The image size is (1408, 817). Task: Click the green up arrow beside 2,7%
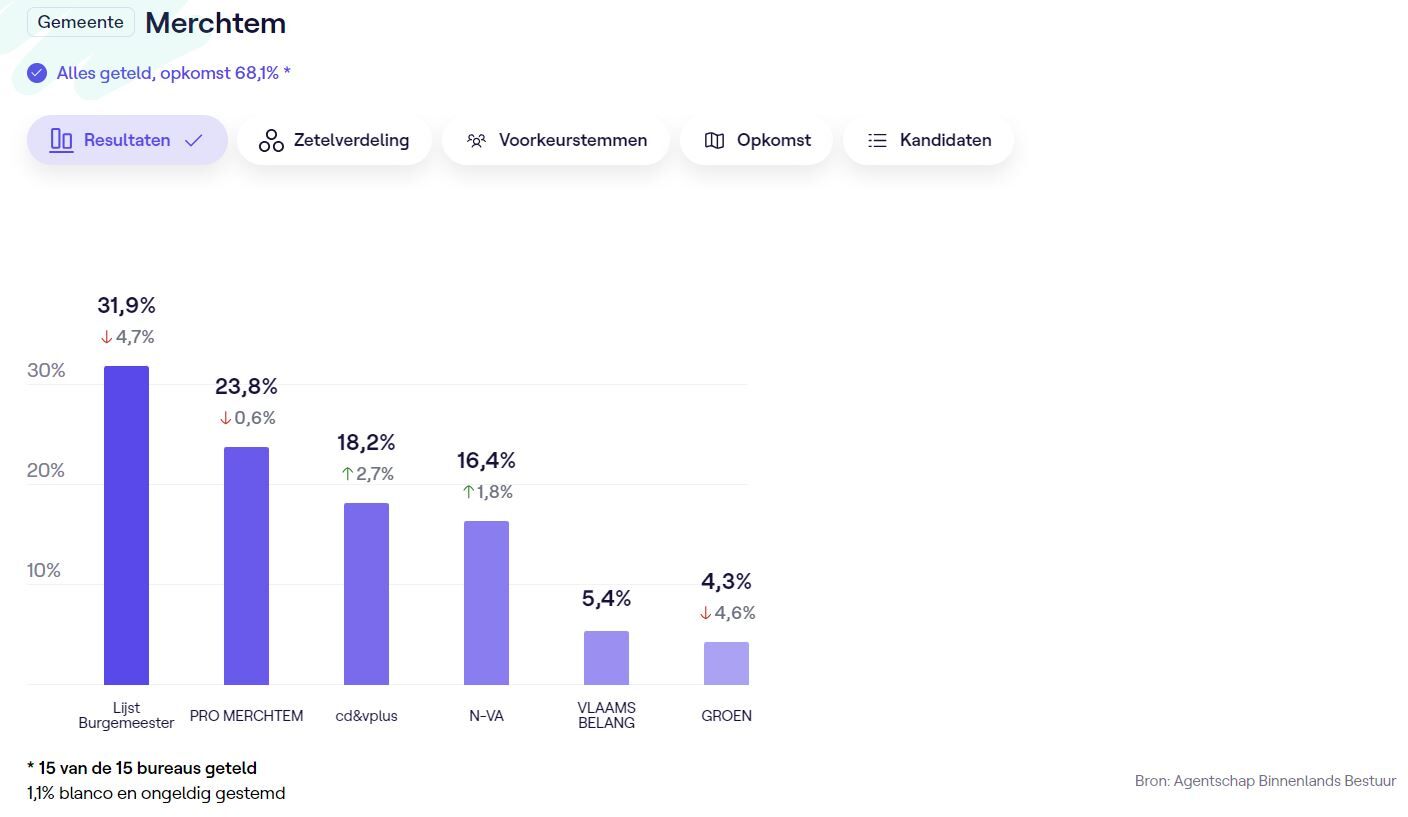point(347,474)
